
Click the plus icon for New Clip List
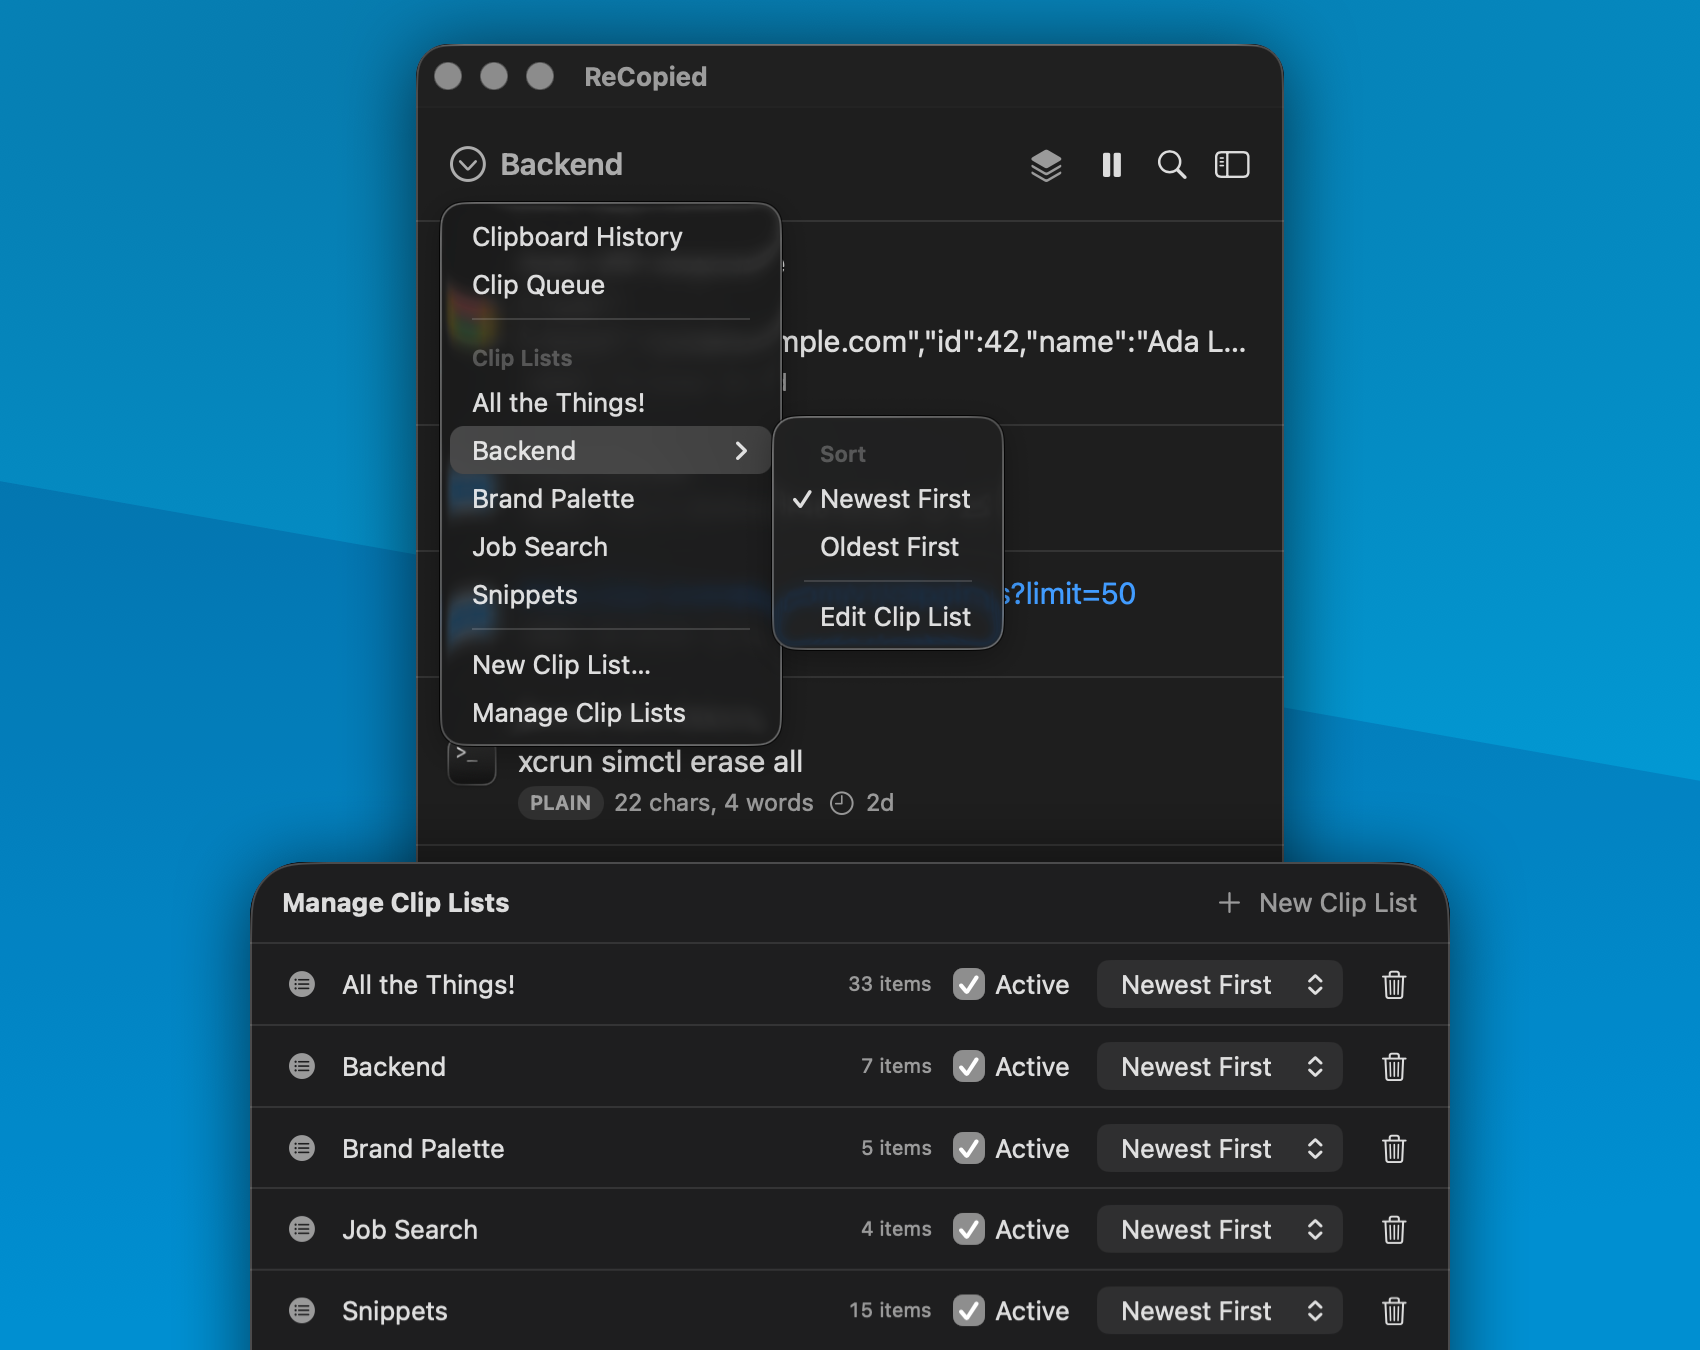(1229, 903)
